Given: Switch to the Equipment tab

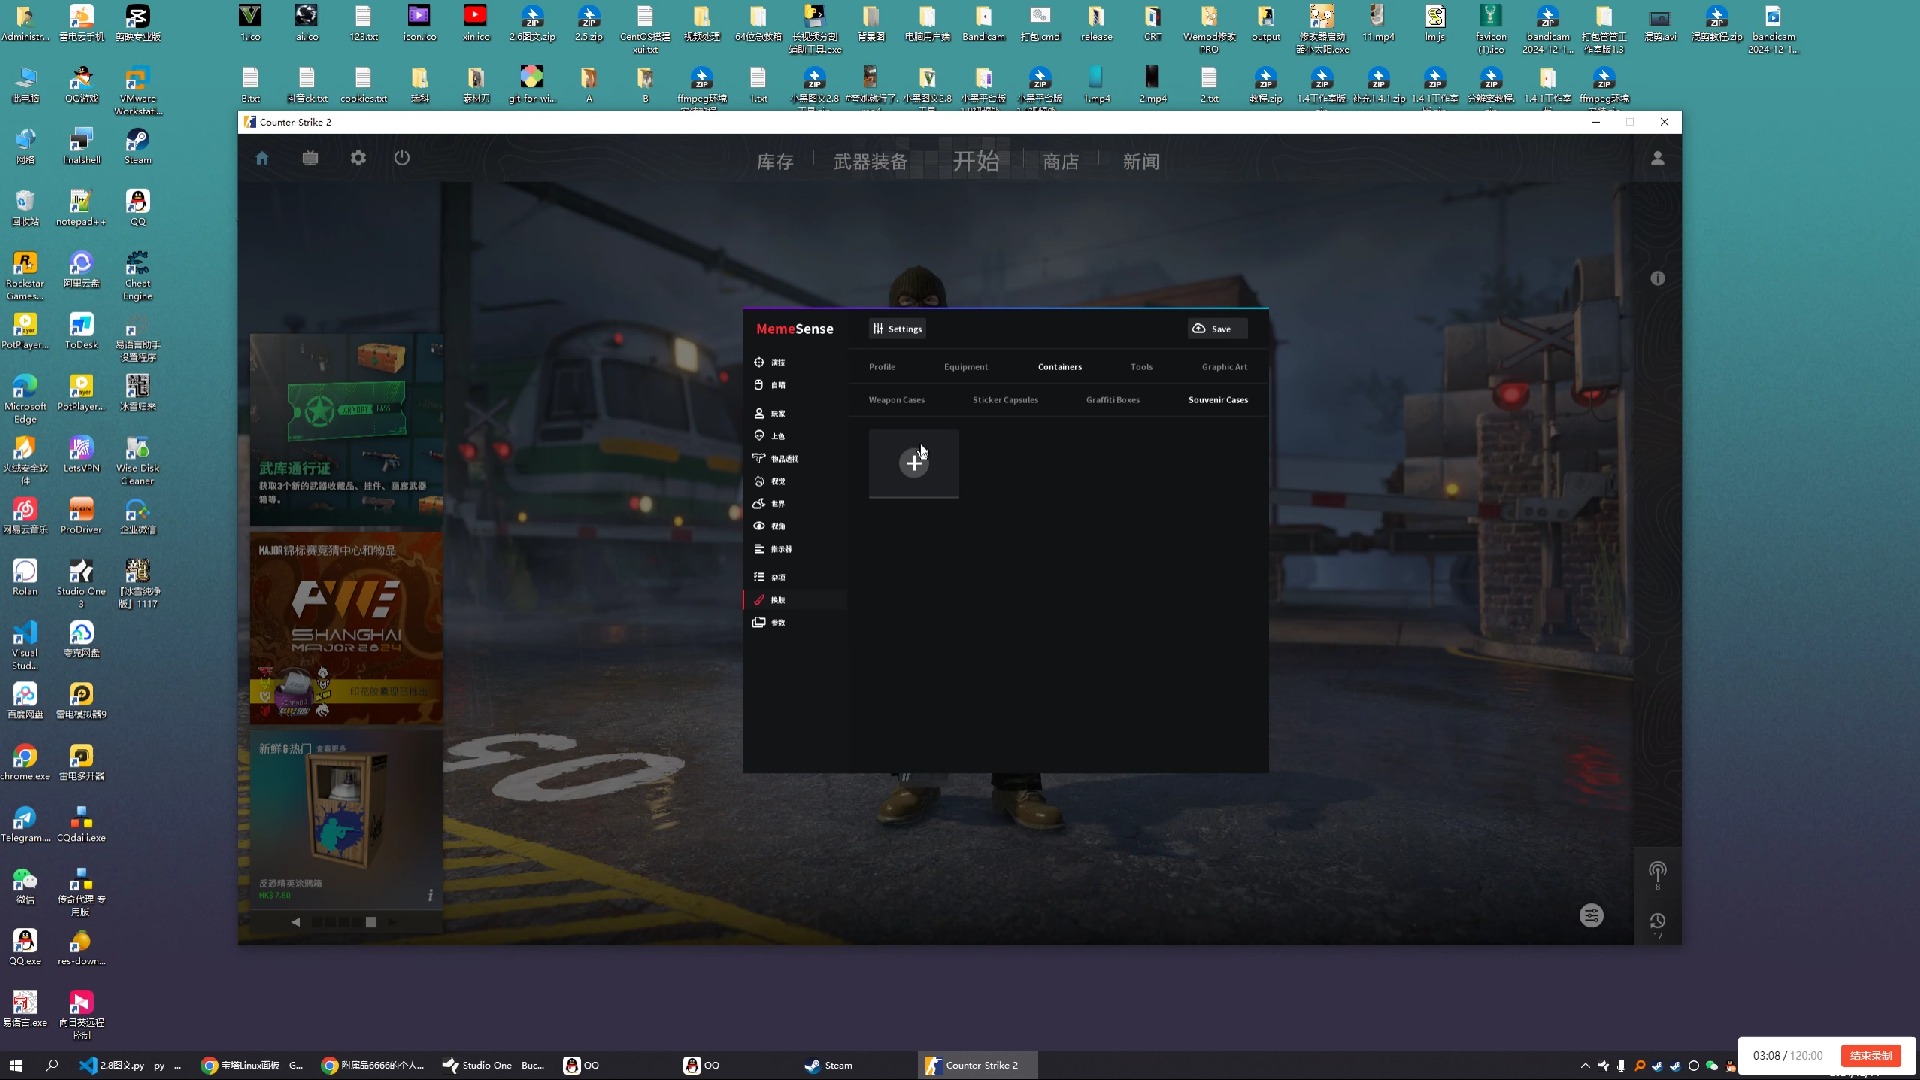Looking at the screenshot, I should (965, 367).
